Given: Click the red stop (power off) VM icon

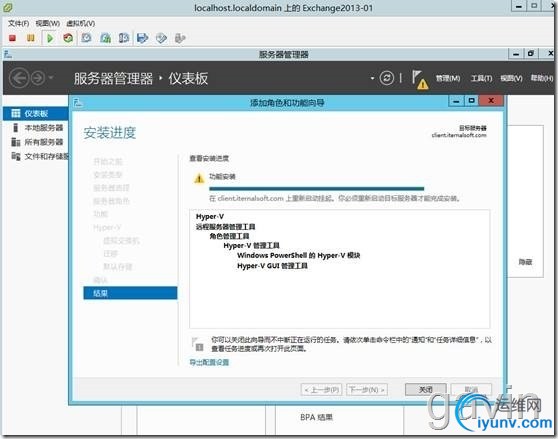Looking at the screenshot, I should click(12, 38).
